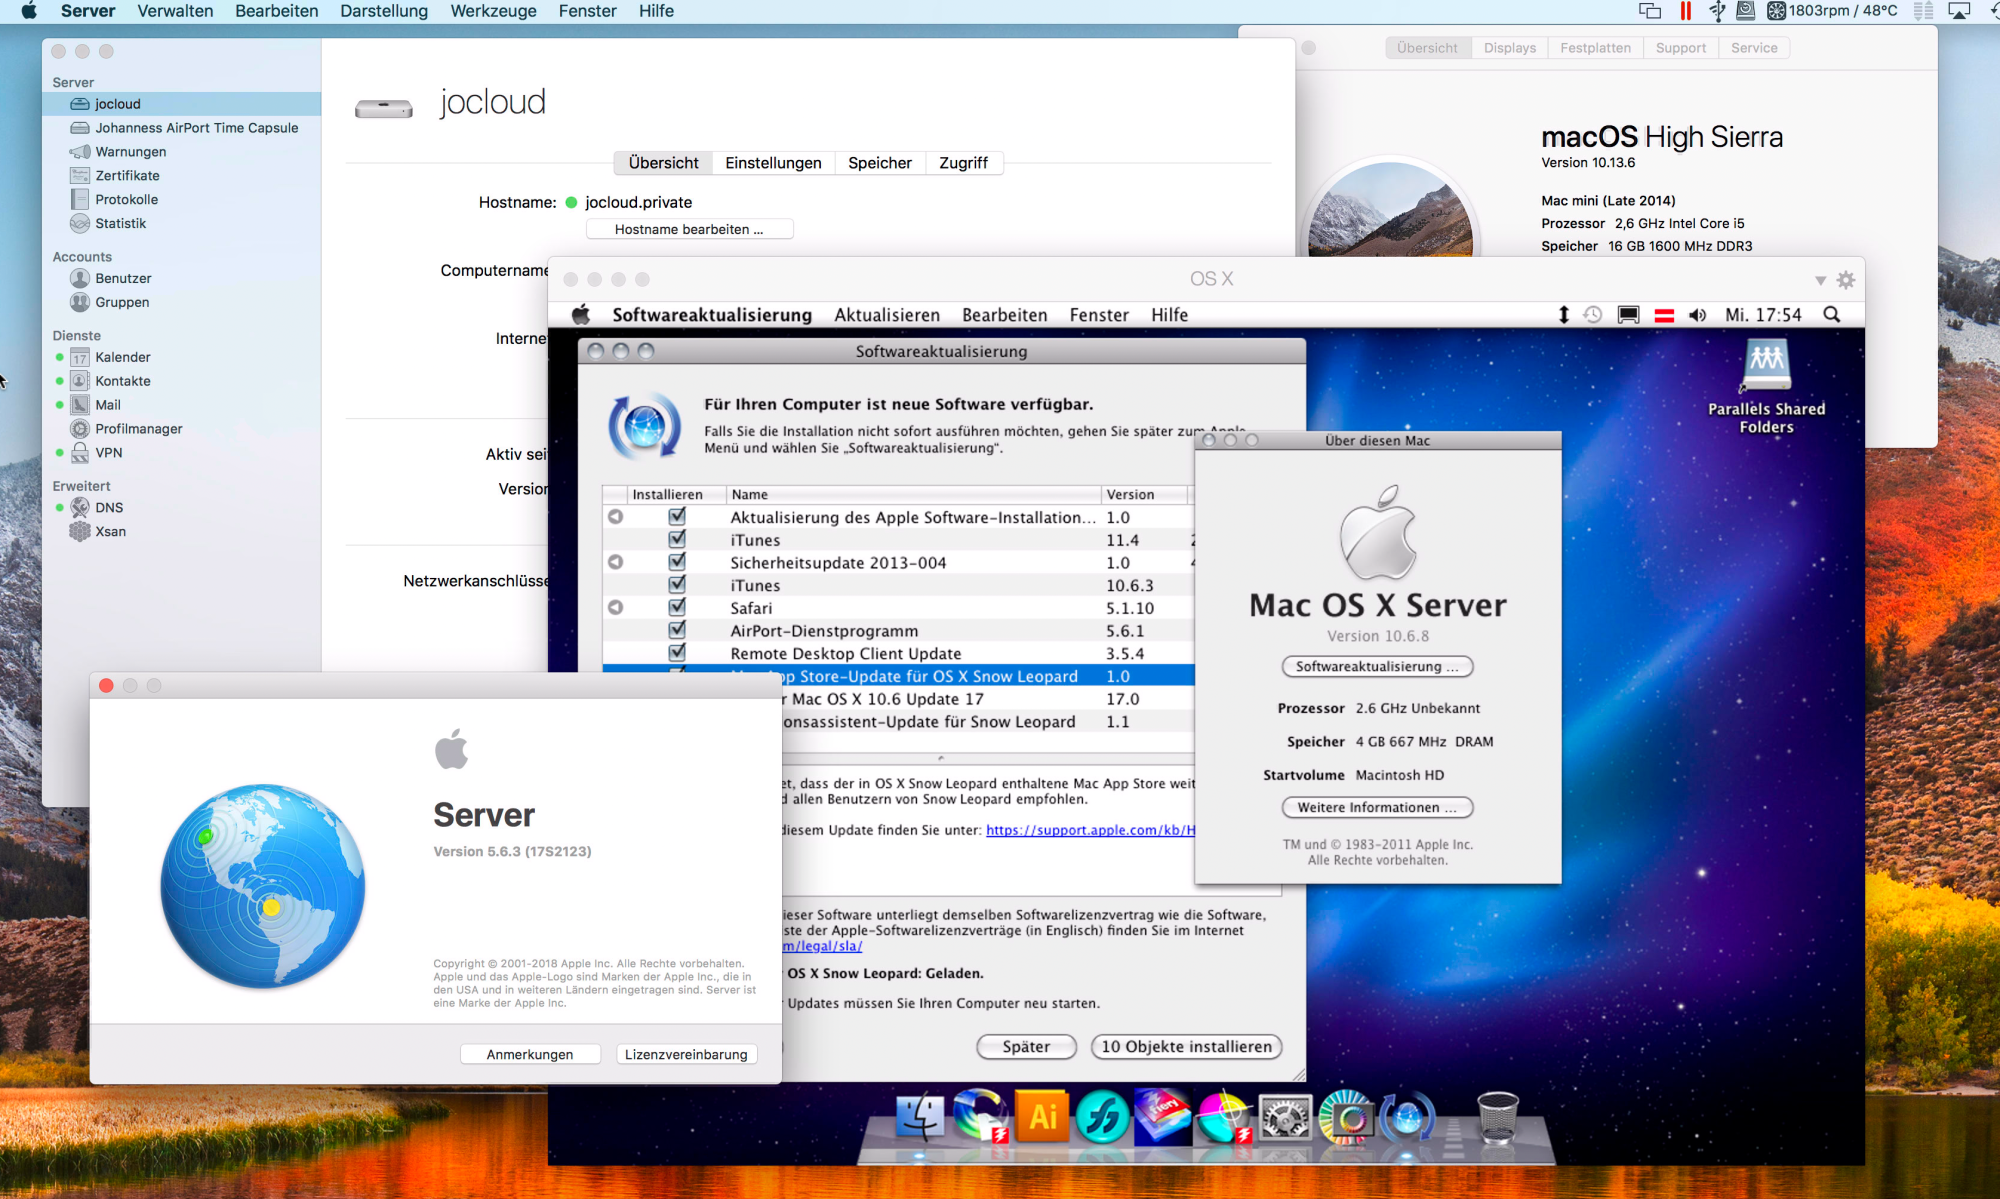Uncheck the Safari 5.1.10 update checkbox
The image size is (2000, 1199).
click(677, 608)
